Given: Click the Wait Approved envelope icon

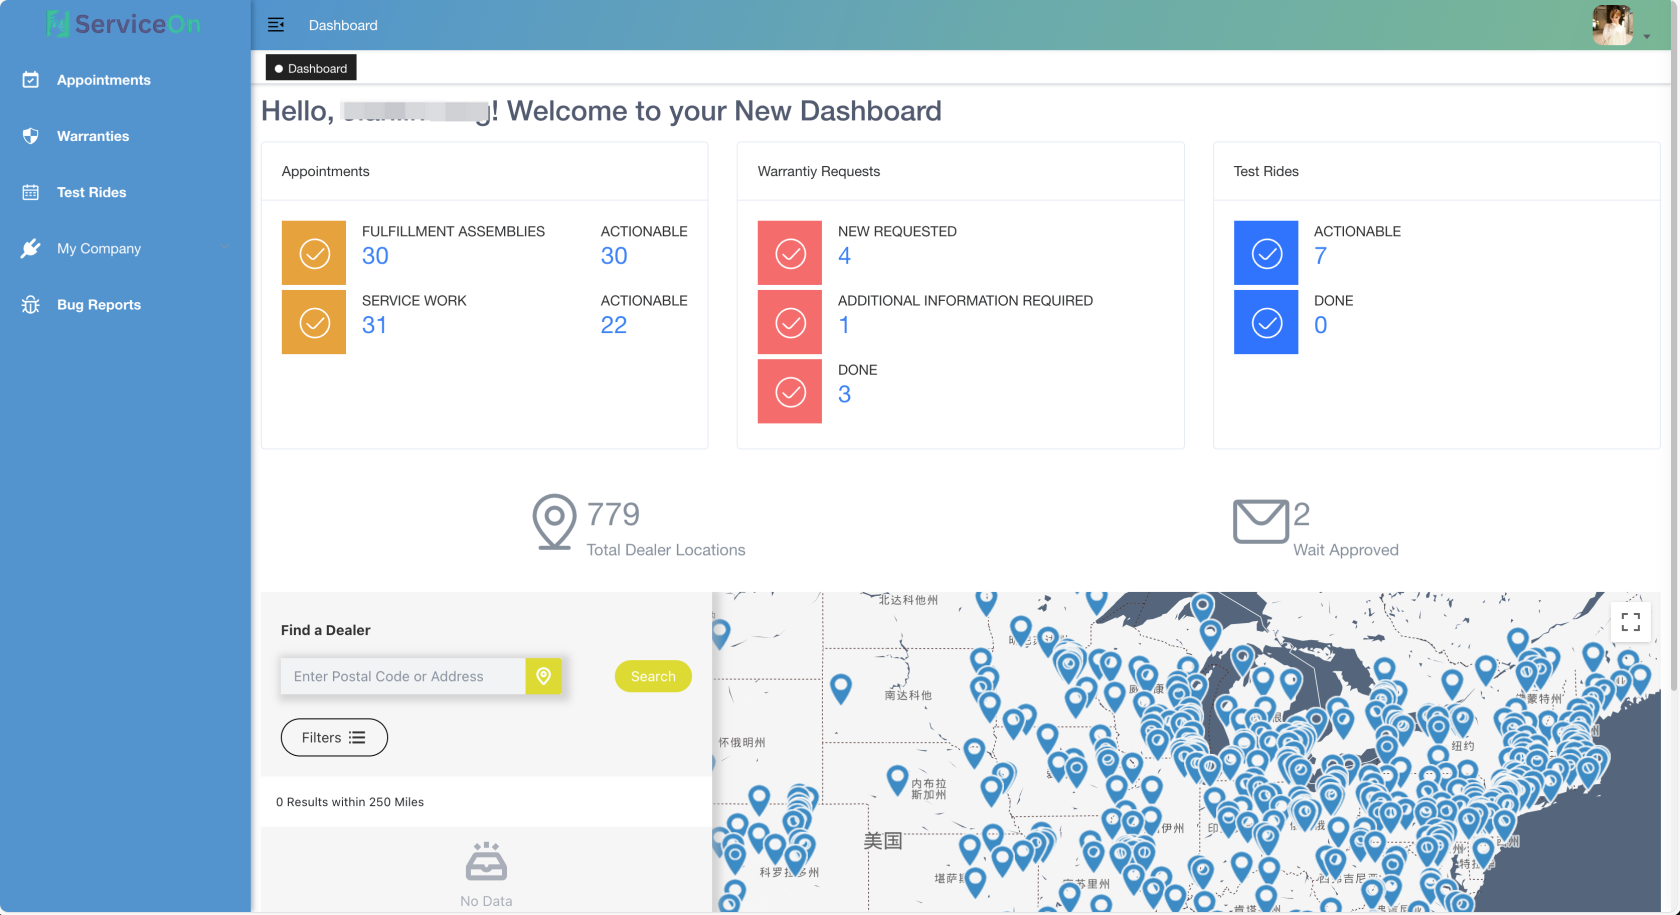Looking at the screenshot, I should click(x=1260, y=521).
